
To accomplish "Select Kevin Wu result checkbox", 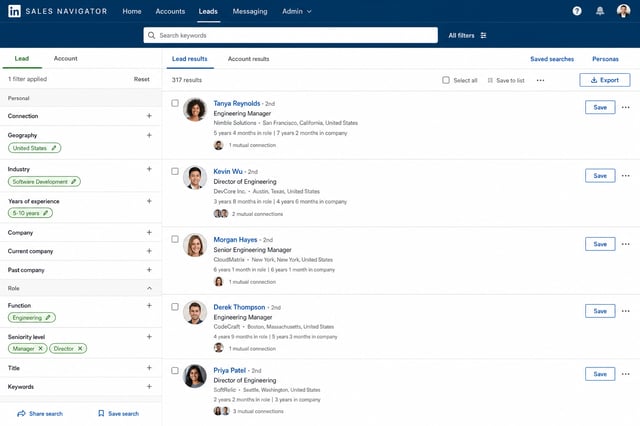I will click(175, 171).
